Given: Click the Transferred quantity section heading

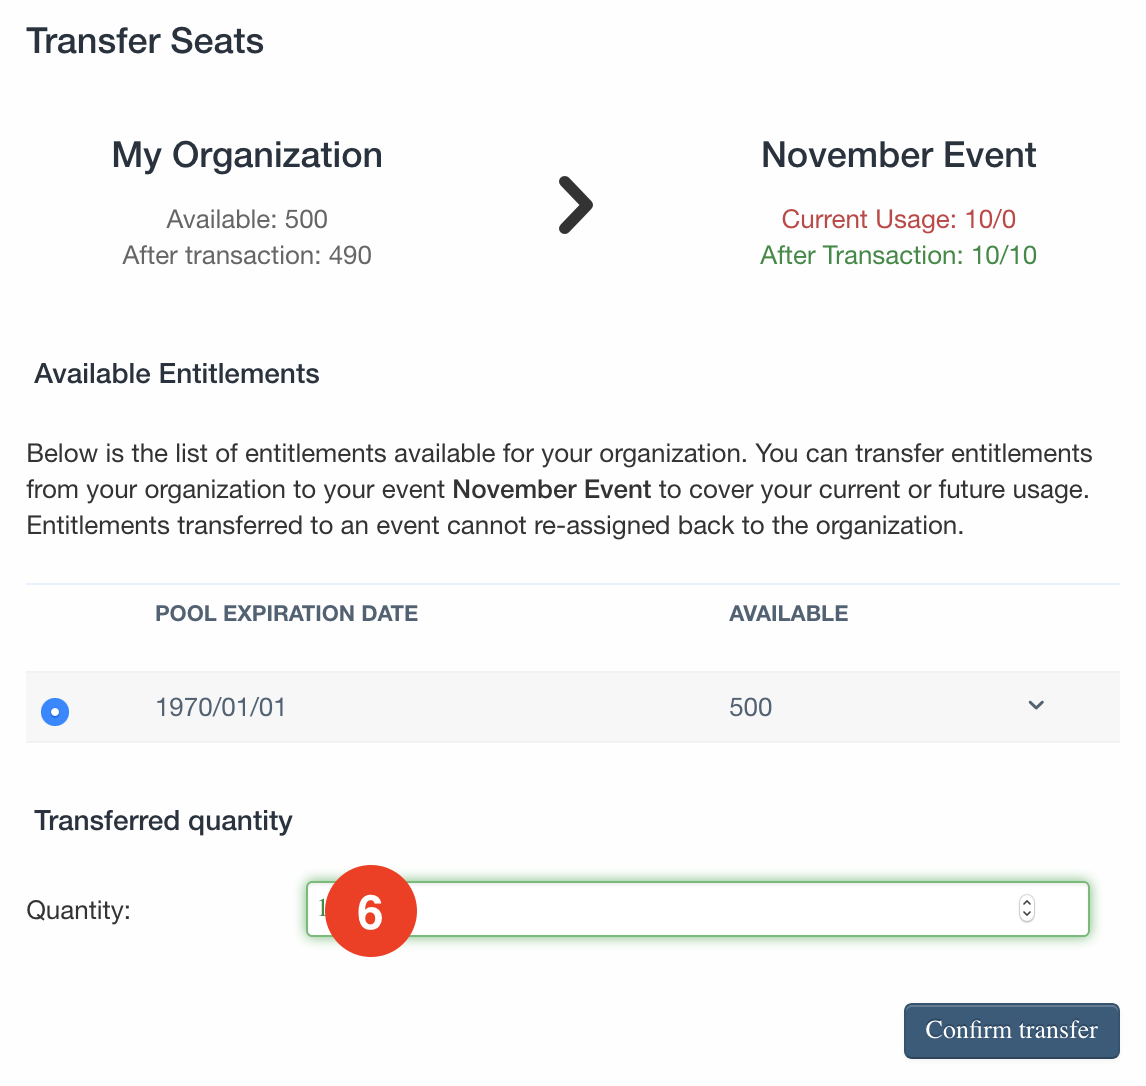Looking at the screenshot, I should pos(163,821).
